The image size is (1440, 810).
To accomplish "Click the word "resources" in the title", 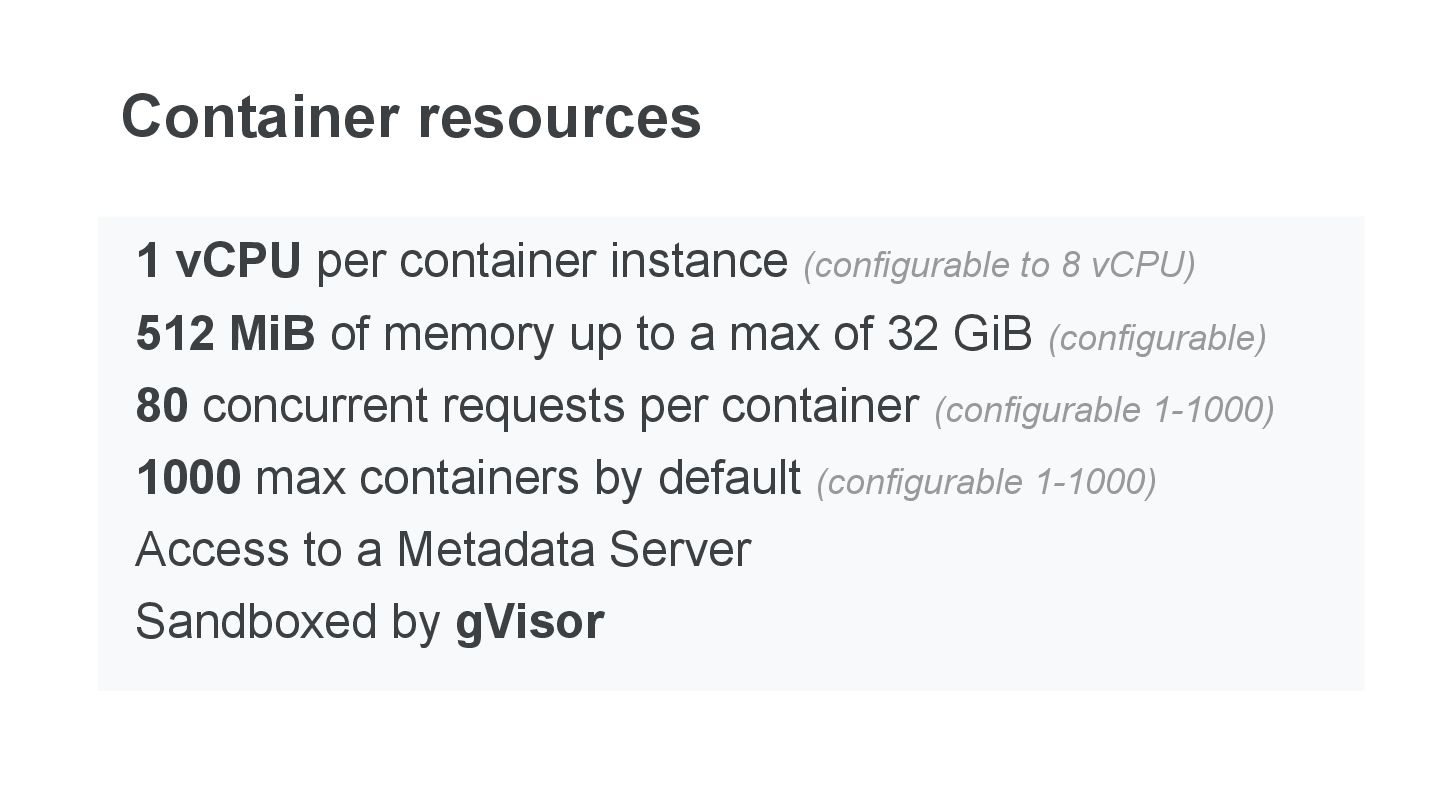I will [x=559, y=117].
